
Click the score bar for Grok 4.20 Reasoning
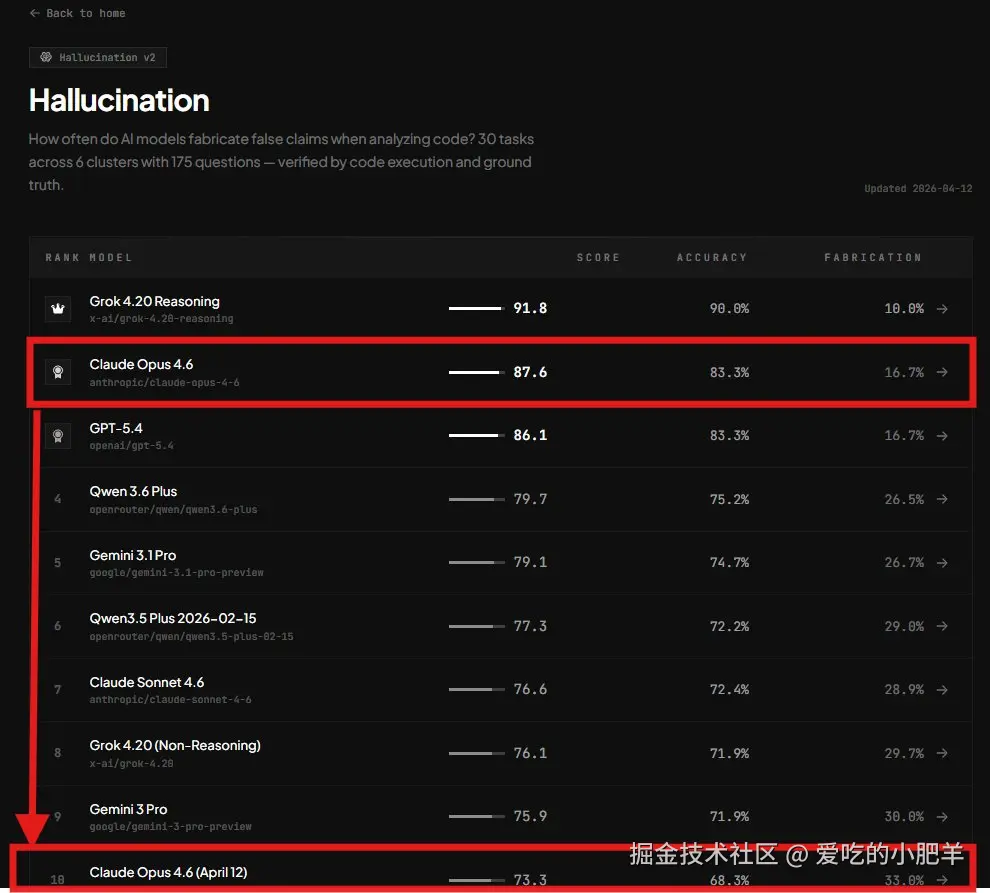point(477,308)
